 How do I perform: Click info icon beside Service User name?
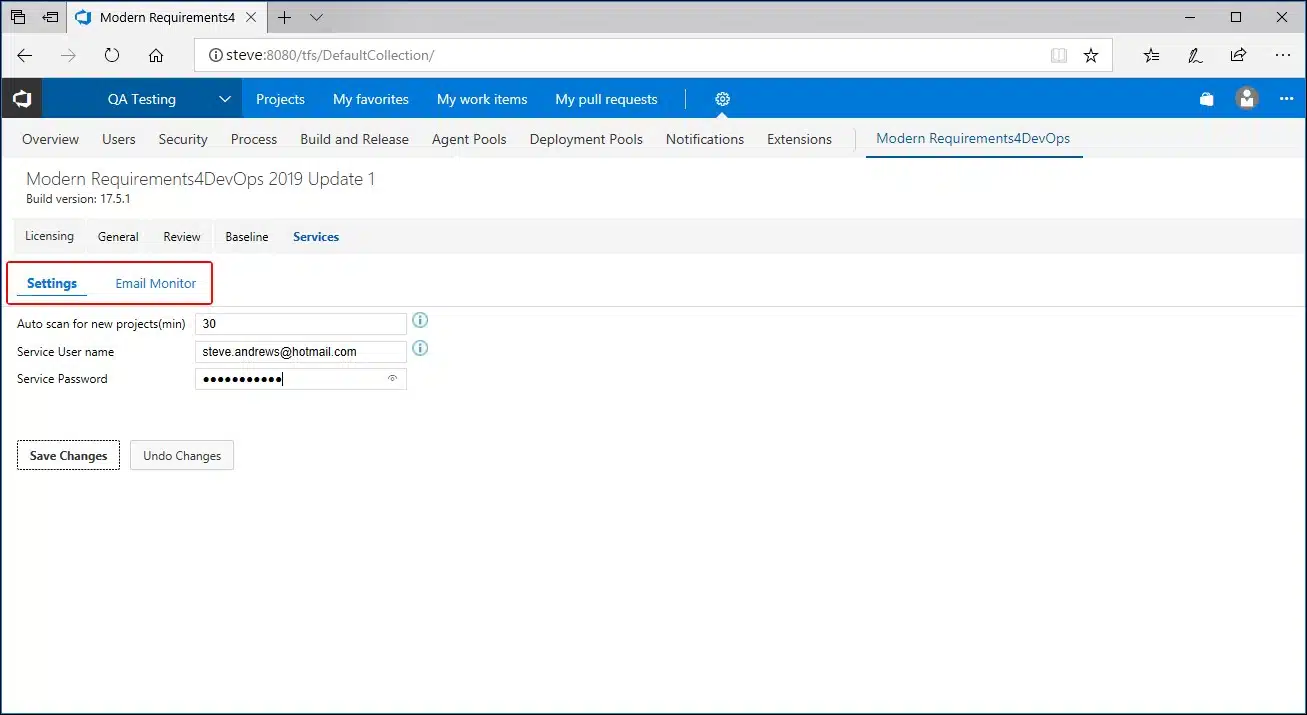click(x=420, y=348)
